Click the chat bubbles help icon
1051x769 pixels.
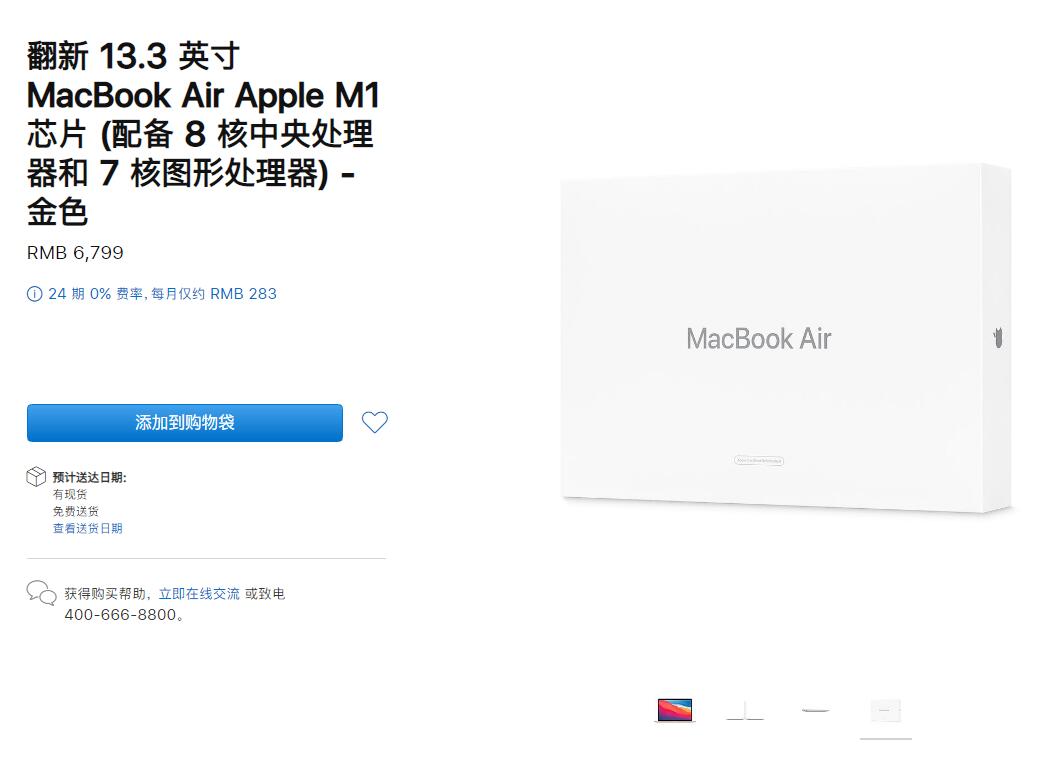pyautogui.click(x=41, y=593)
